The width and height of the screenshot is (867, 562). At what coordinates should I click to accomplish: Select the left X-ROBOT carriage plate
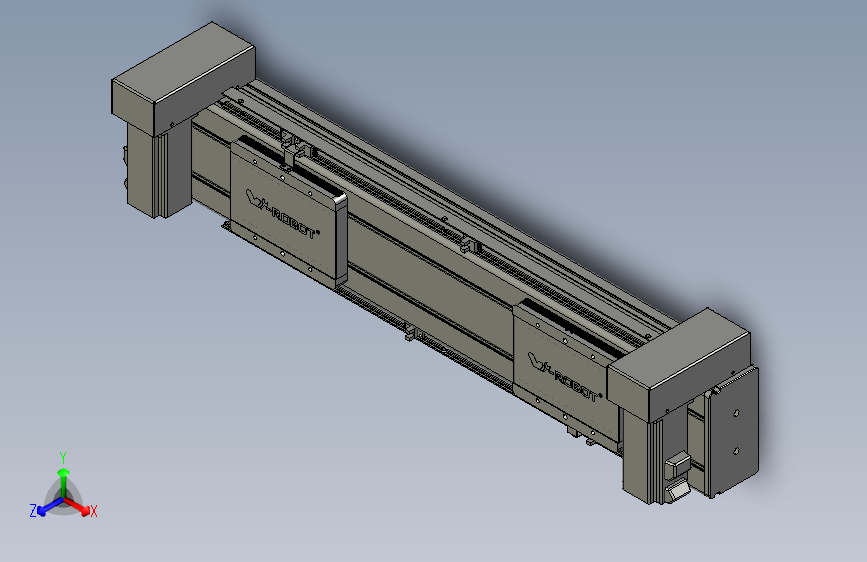[x=288, y=213]
